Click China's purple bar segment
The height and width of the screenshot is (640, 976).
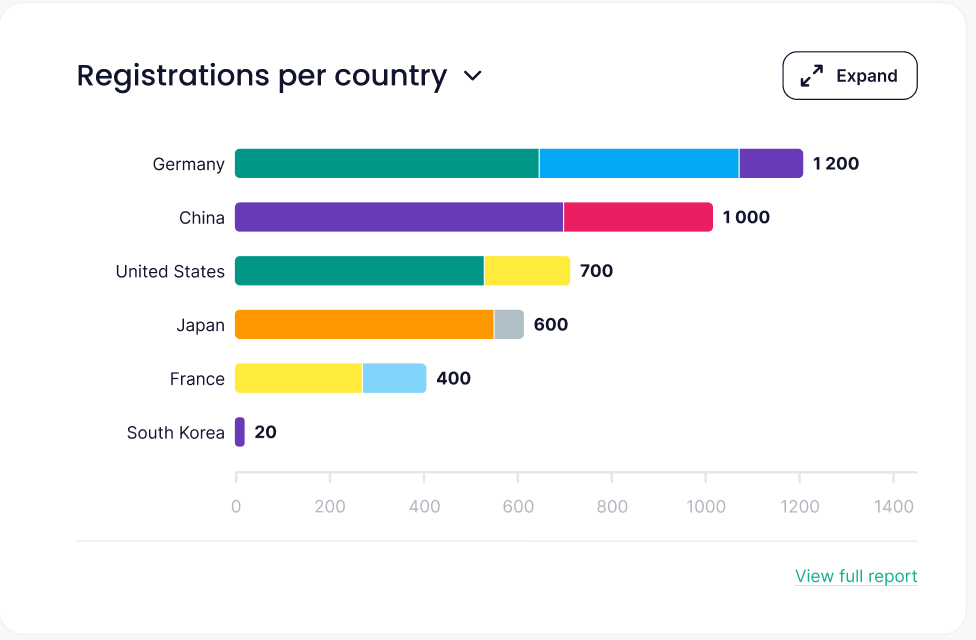(x=399, y=217)
